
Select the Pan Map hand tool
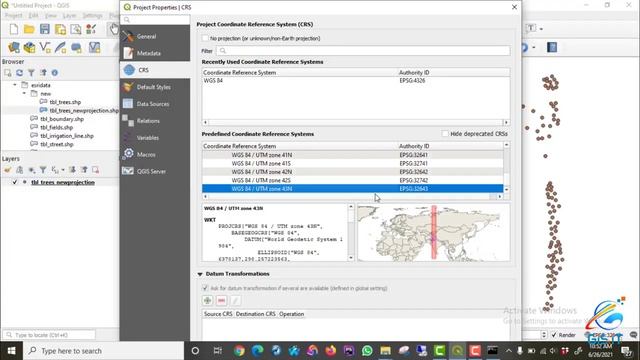(113, 29)
